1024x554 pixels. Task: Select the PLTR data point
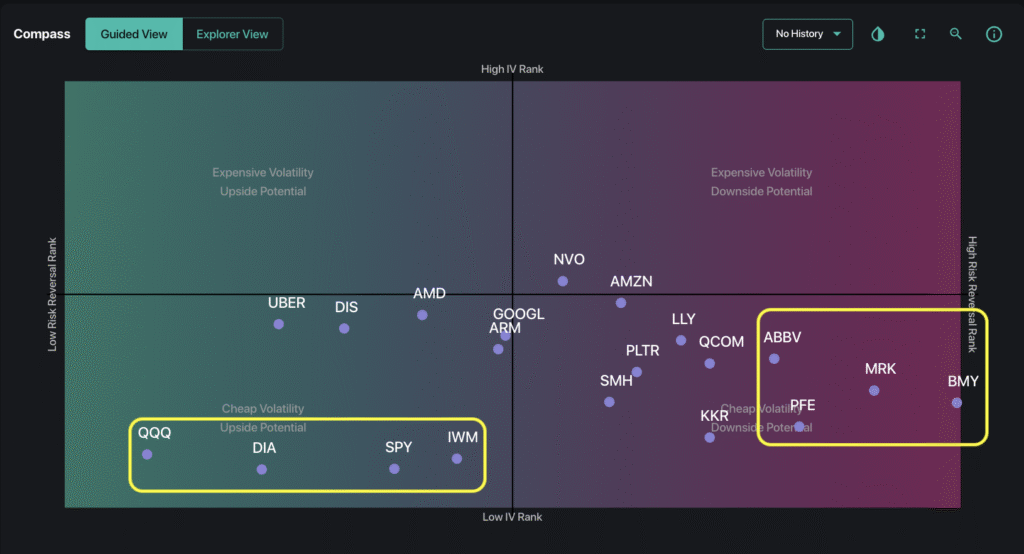pyautogui.click(x=636, y=372)
